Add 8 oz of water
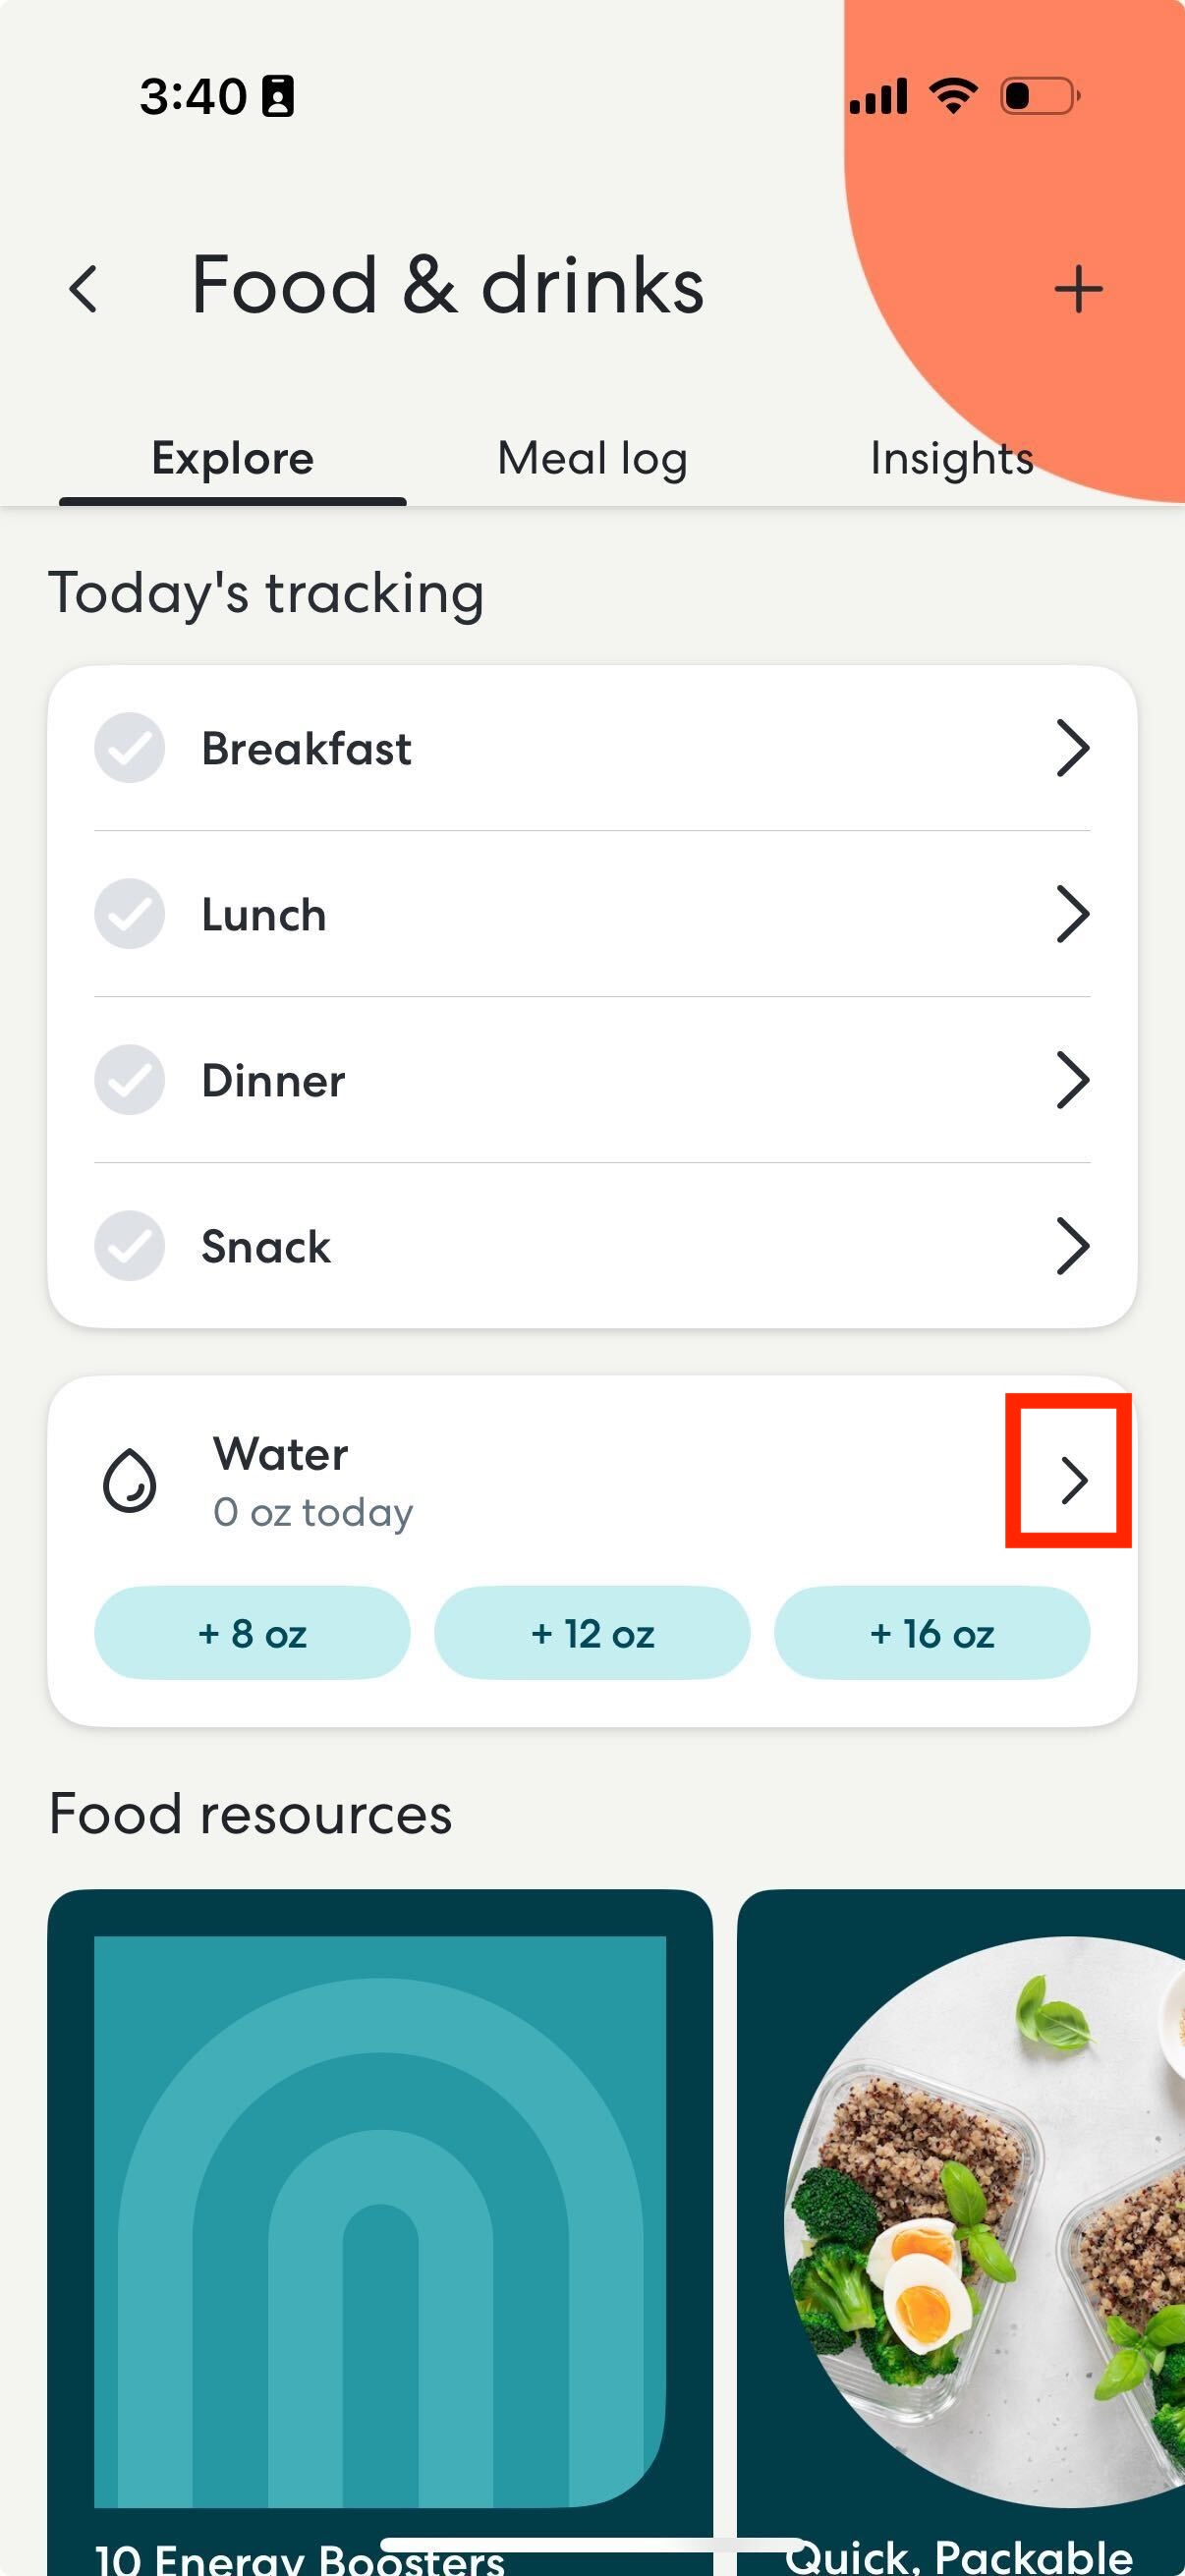 [x=252, y=1633]
